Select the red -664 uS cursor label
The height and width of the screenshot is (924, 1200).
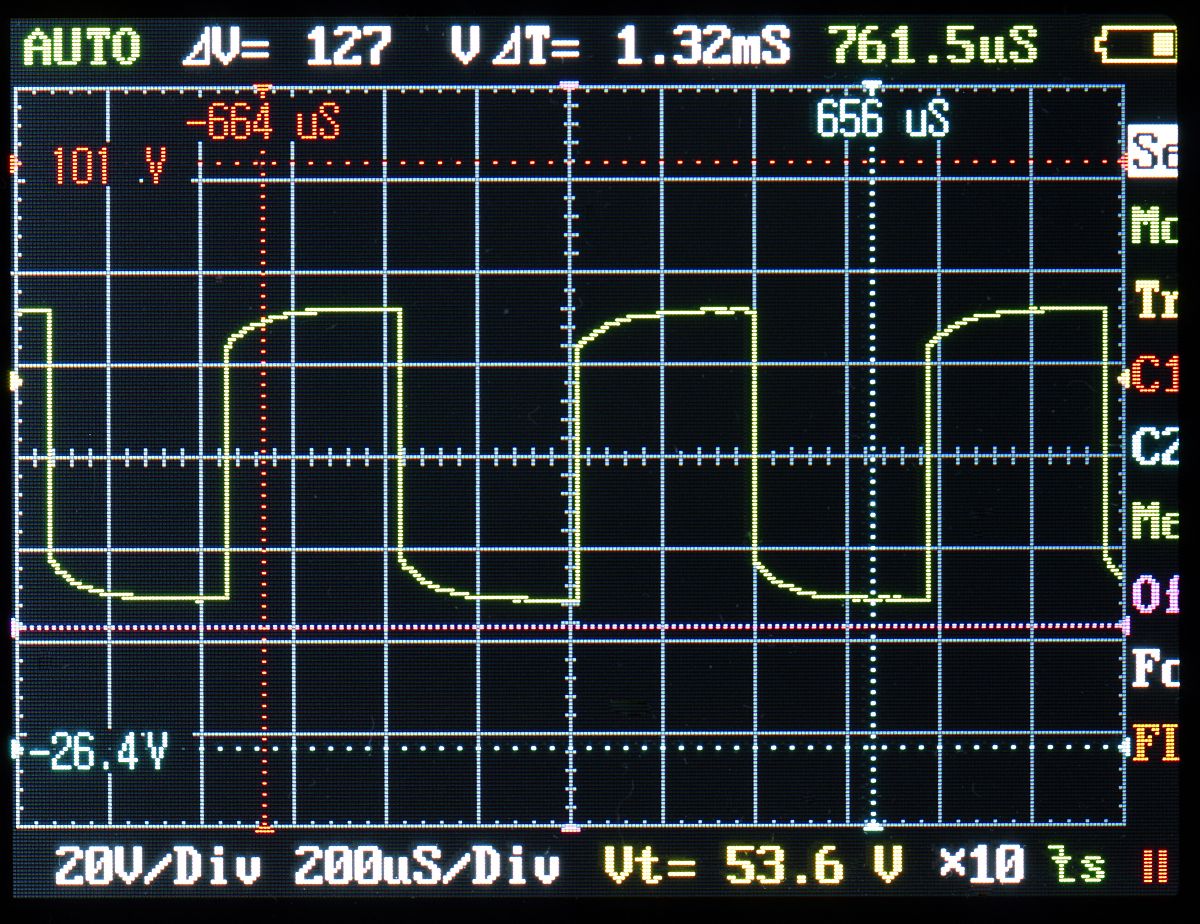point(264,123)
